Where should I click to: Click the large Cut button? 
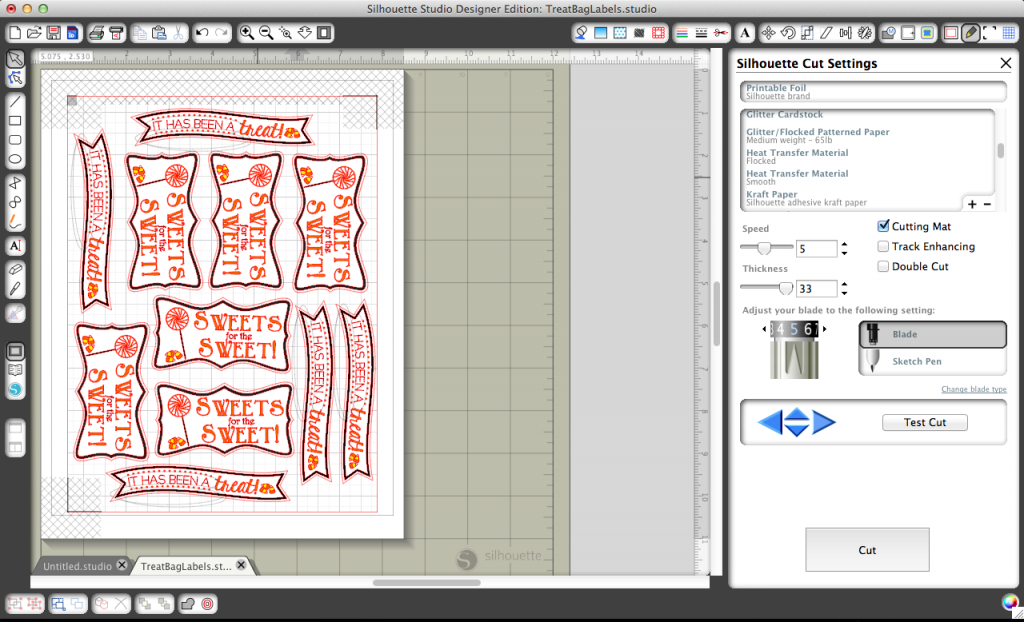[x=867, y=550]
